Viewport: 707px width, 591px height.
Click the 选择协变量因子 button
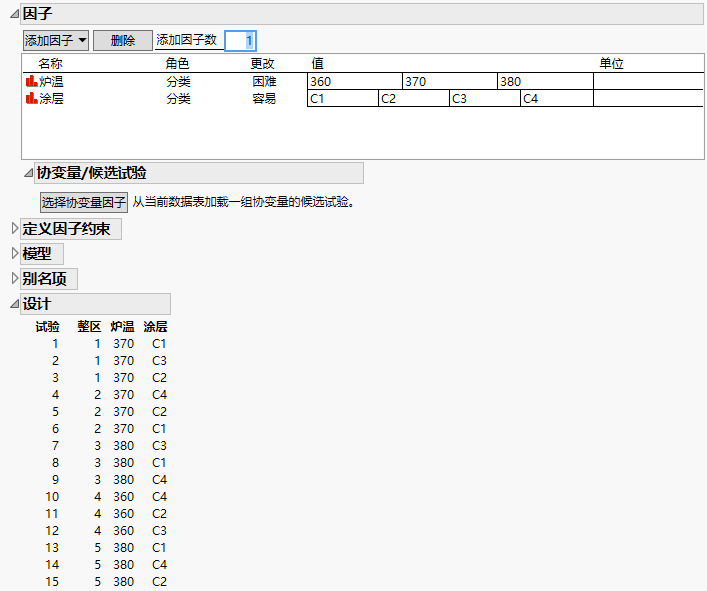point(84,202)
